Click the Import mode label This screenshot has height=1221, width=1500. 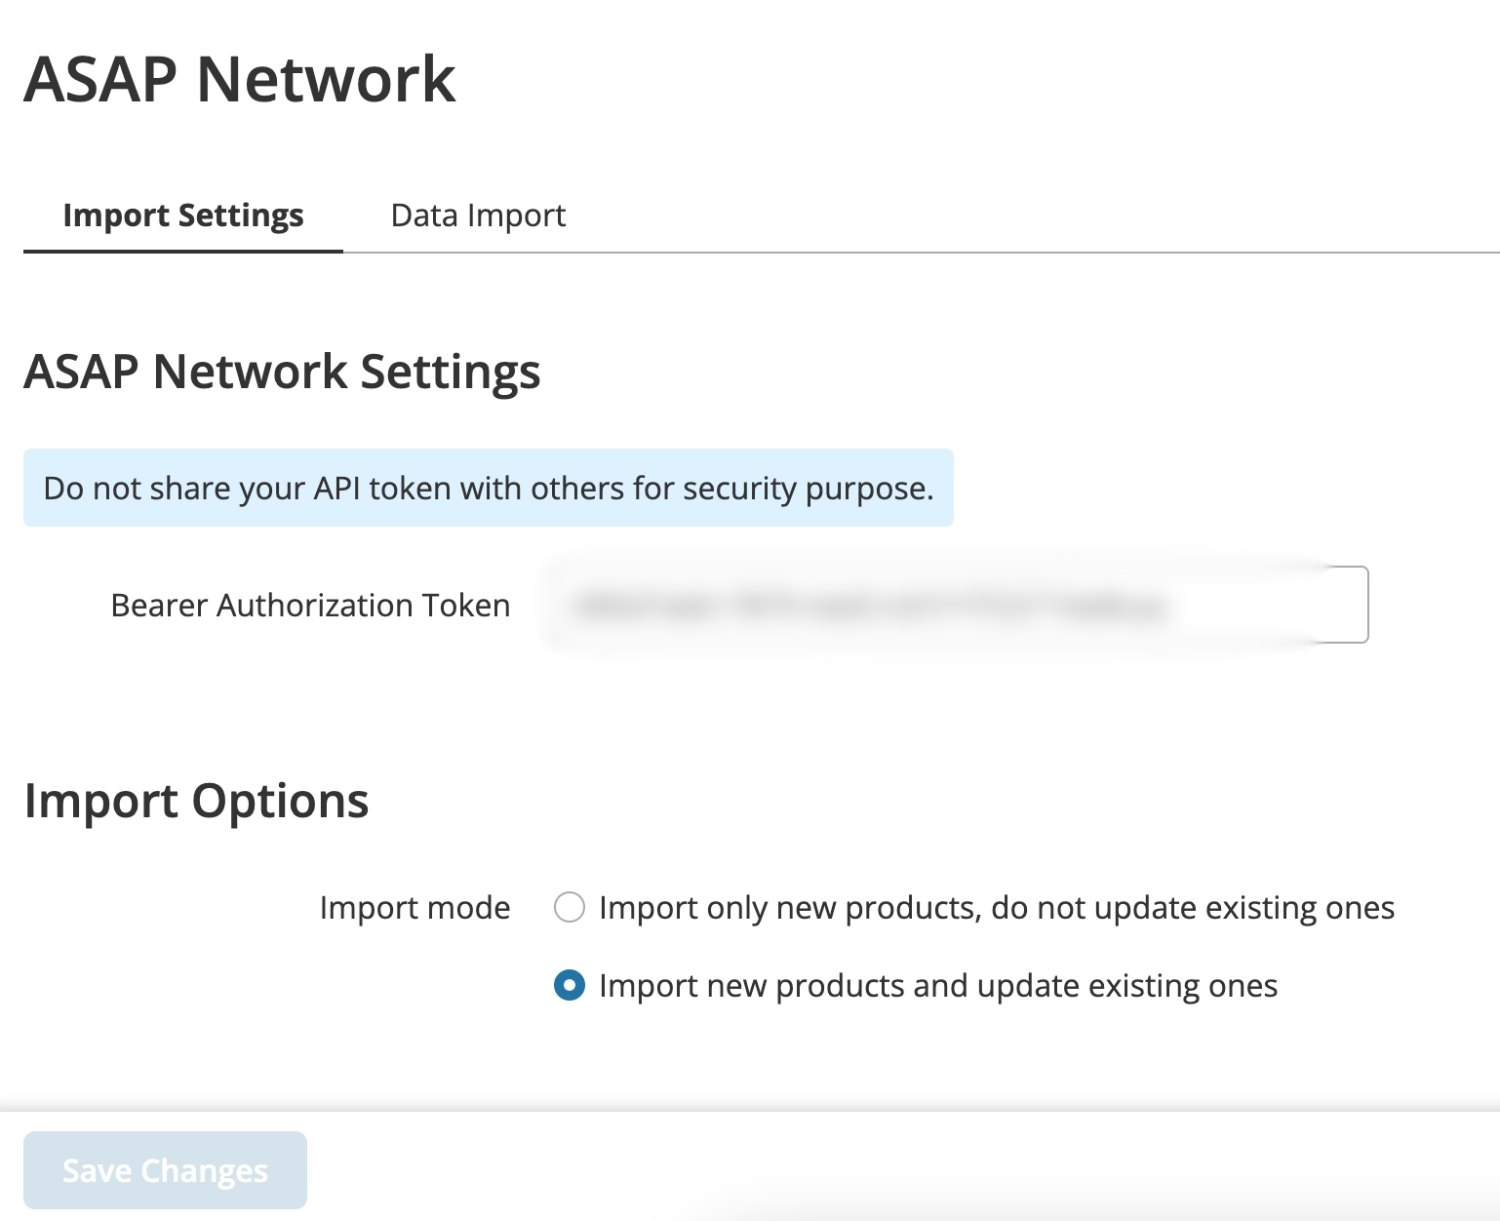click(x=414, y=907)
